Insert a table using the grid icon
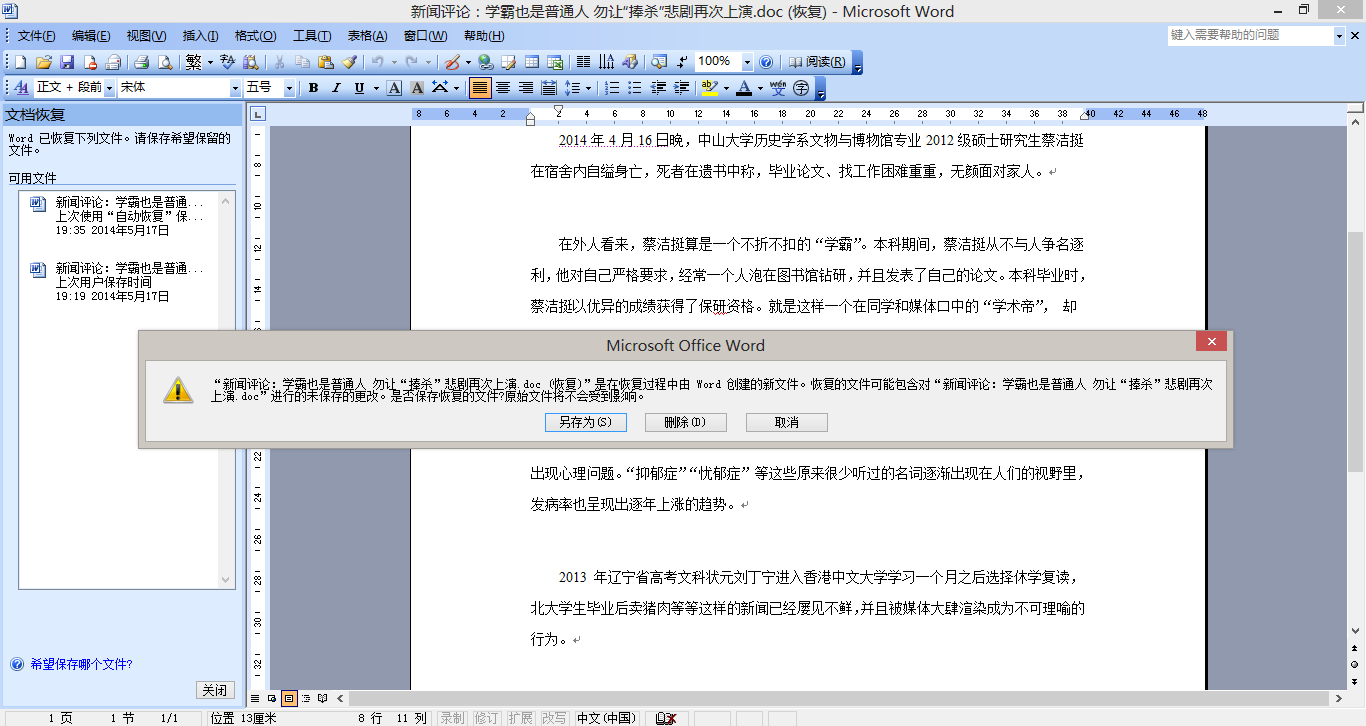Screen dimensions: 1366x726 tap(531, 62)
